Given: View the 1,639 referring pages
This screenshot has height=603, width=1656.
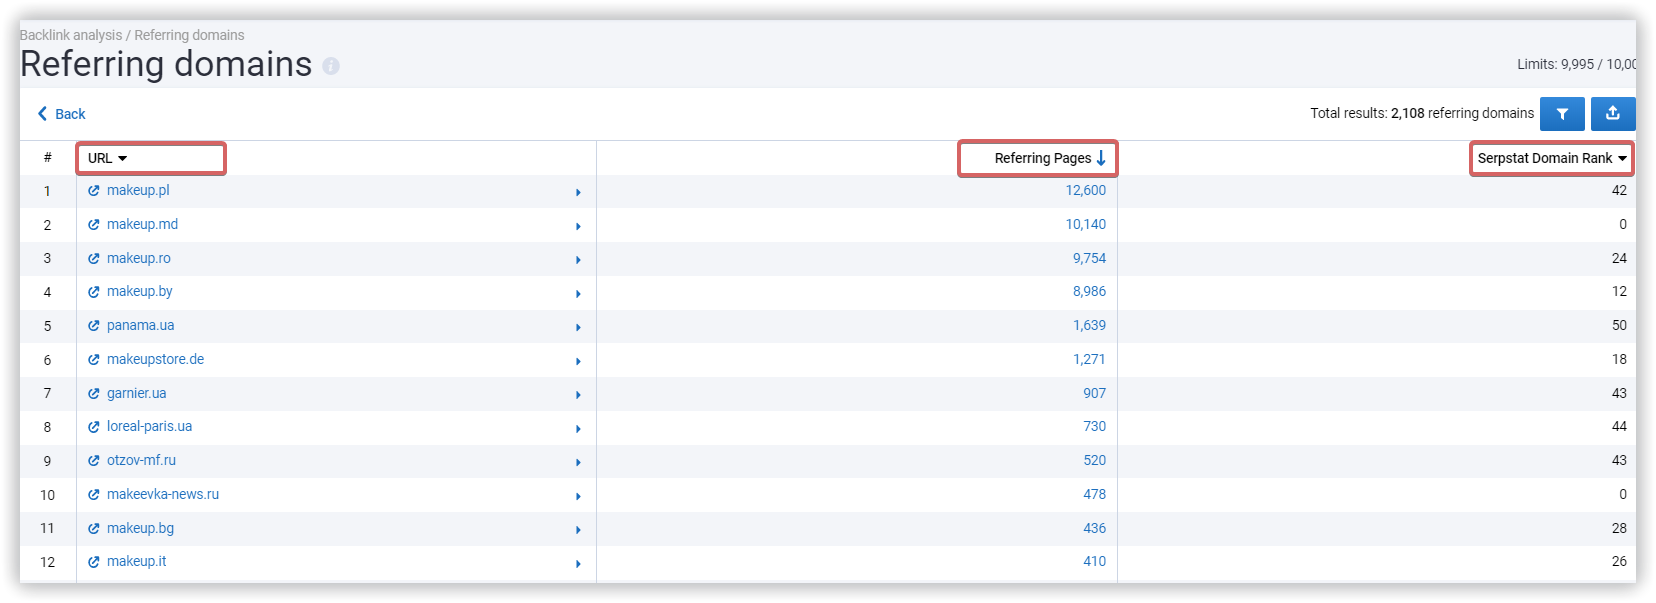Looking at the screenshot, I should pyautogui.click(x=1090, y=325).
